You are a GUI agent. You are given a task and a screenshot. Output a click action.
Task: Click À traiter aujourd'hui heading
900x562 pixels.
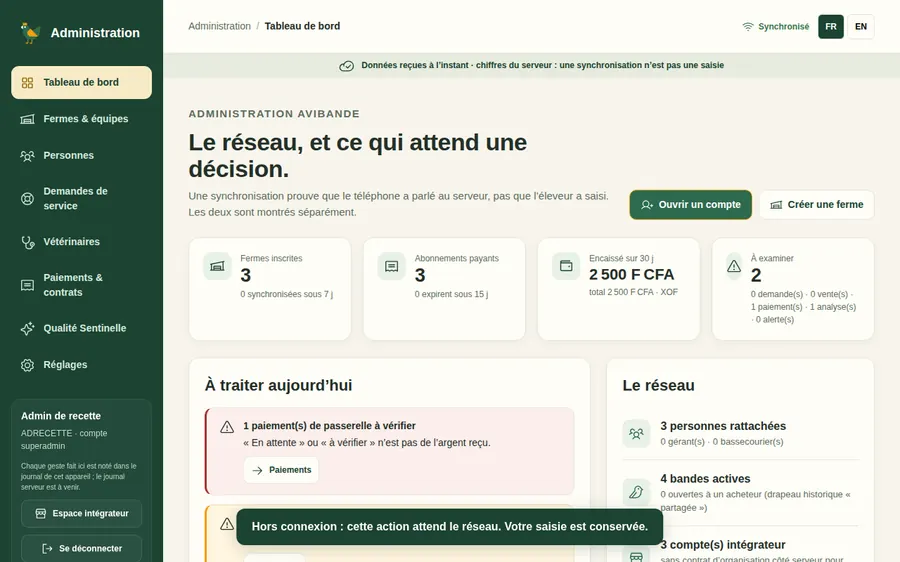point(278,385)
